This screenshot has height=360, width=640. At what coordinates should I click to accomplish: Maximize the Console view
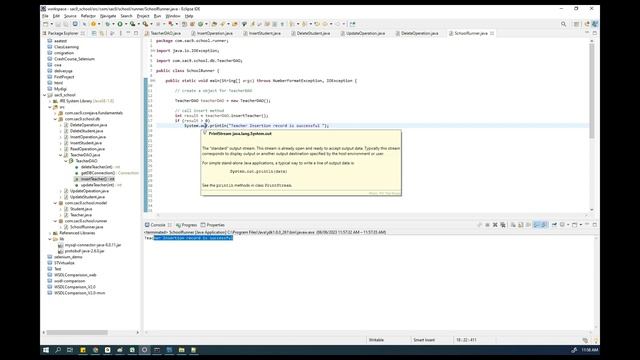(595, 224)
